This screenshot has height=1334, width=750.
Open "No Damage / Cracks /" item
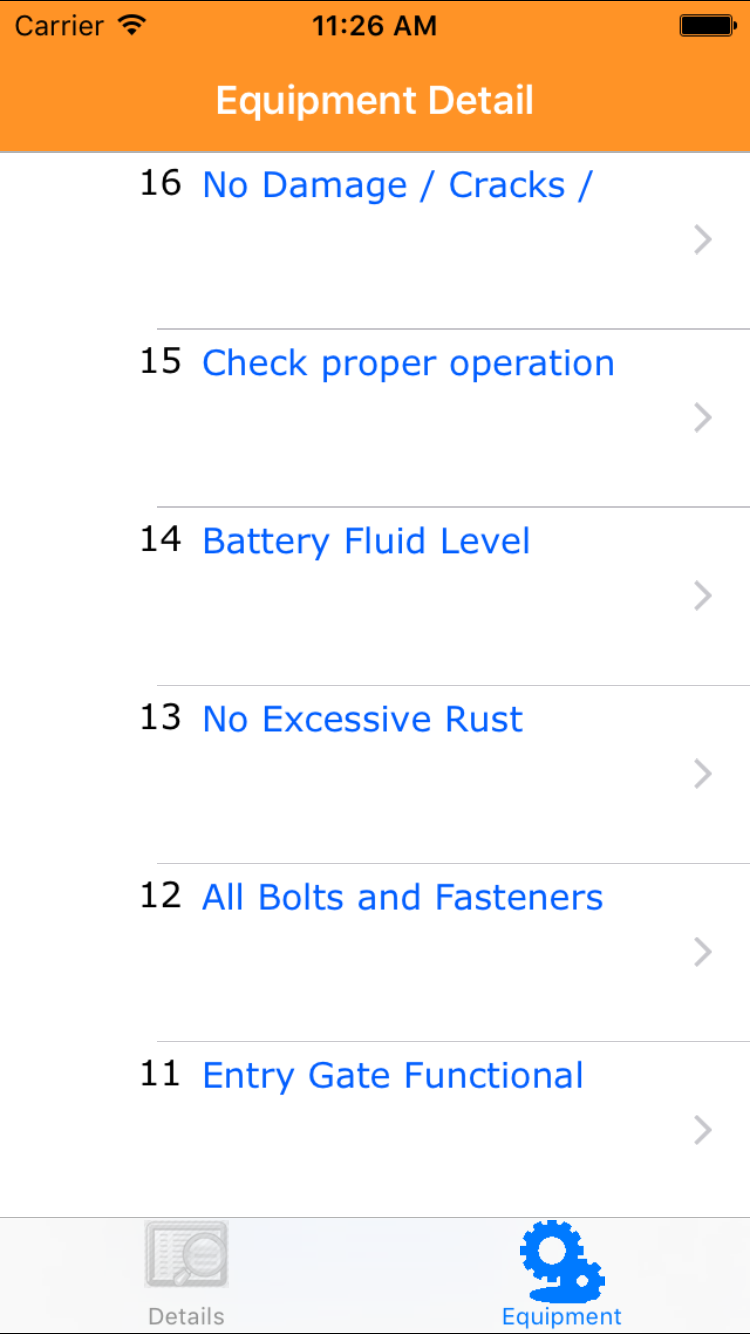coord(397,185)
